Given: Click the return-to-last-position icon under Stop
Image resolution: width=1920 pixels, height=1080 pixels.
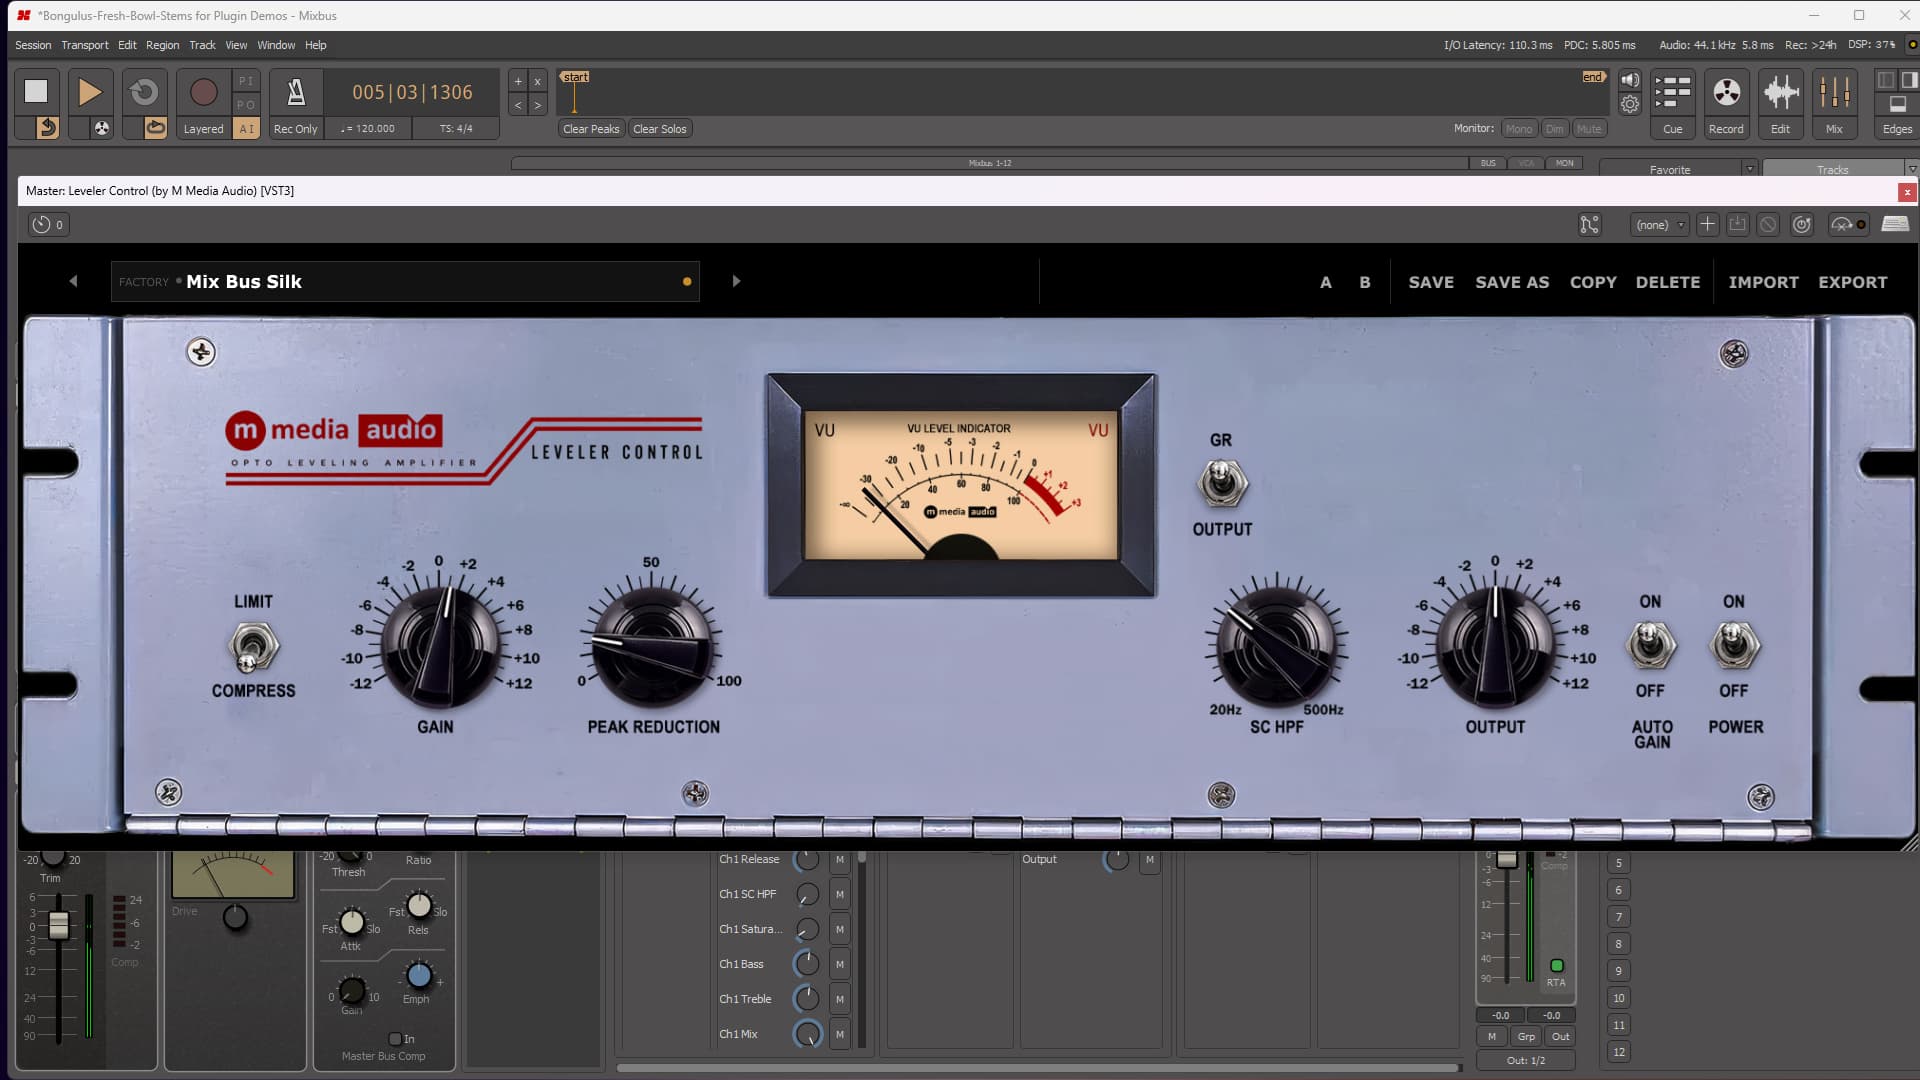Looking at the screenshot, I should click(47, 128).
